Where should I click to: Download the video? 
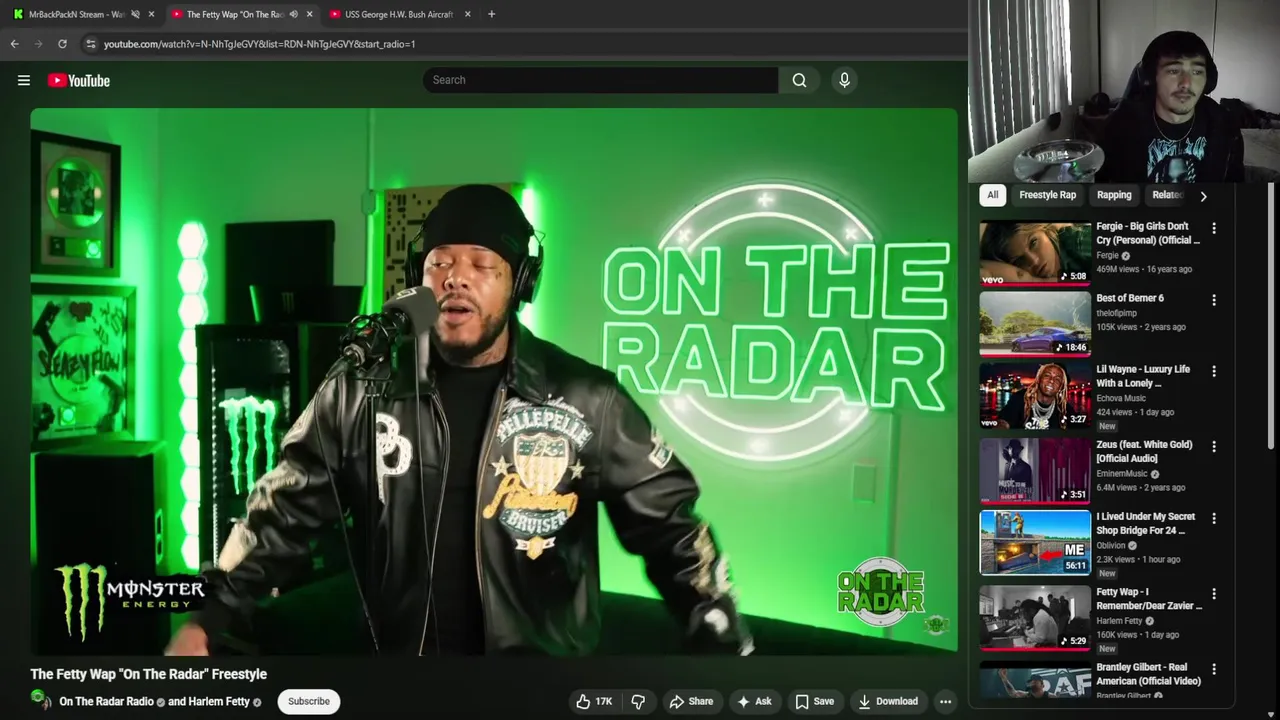[x=888, y=701]
